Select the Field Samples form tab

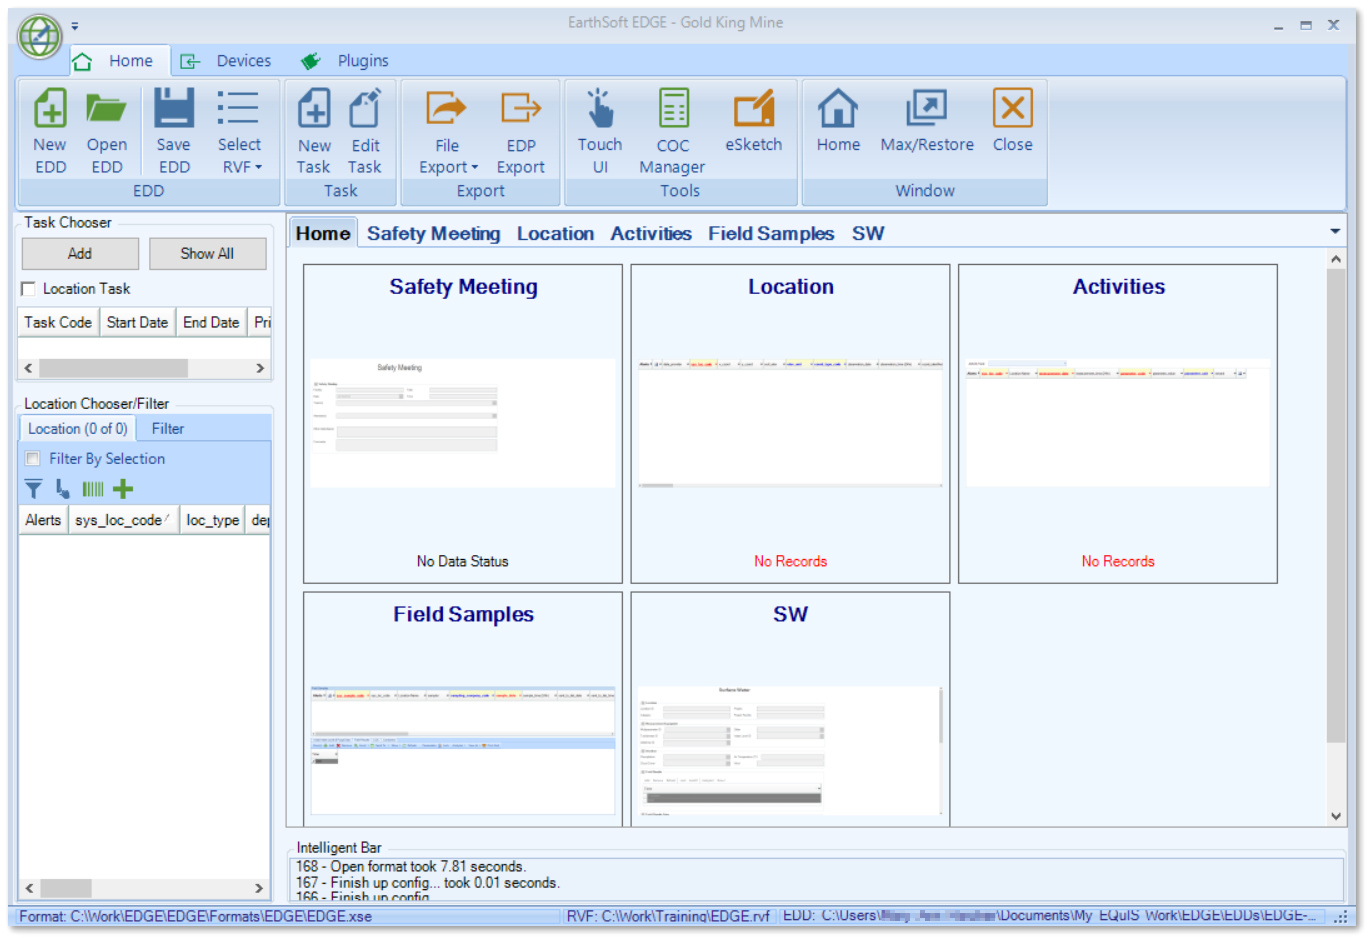(x=771, y=233)
